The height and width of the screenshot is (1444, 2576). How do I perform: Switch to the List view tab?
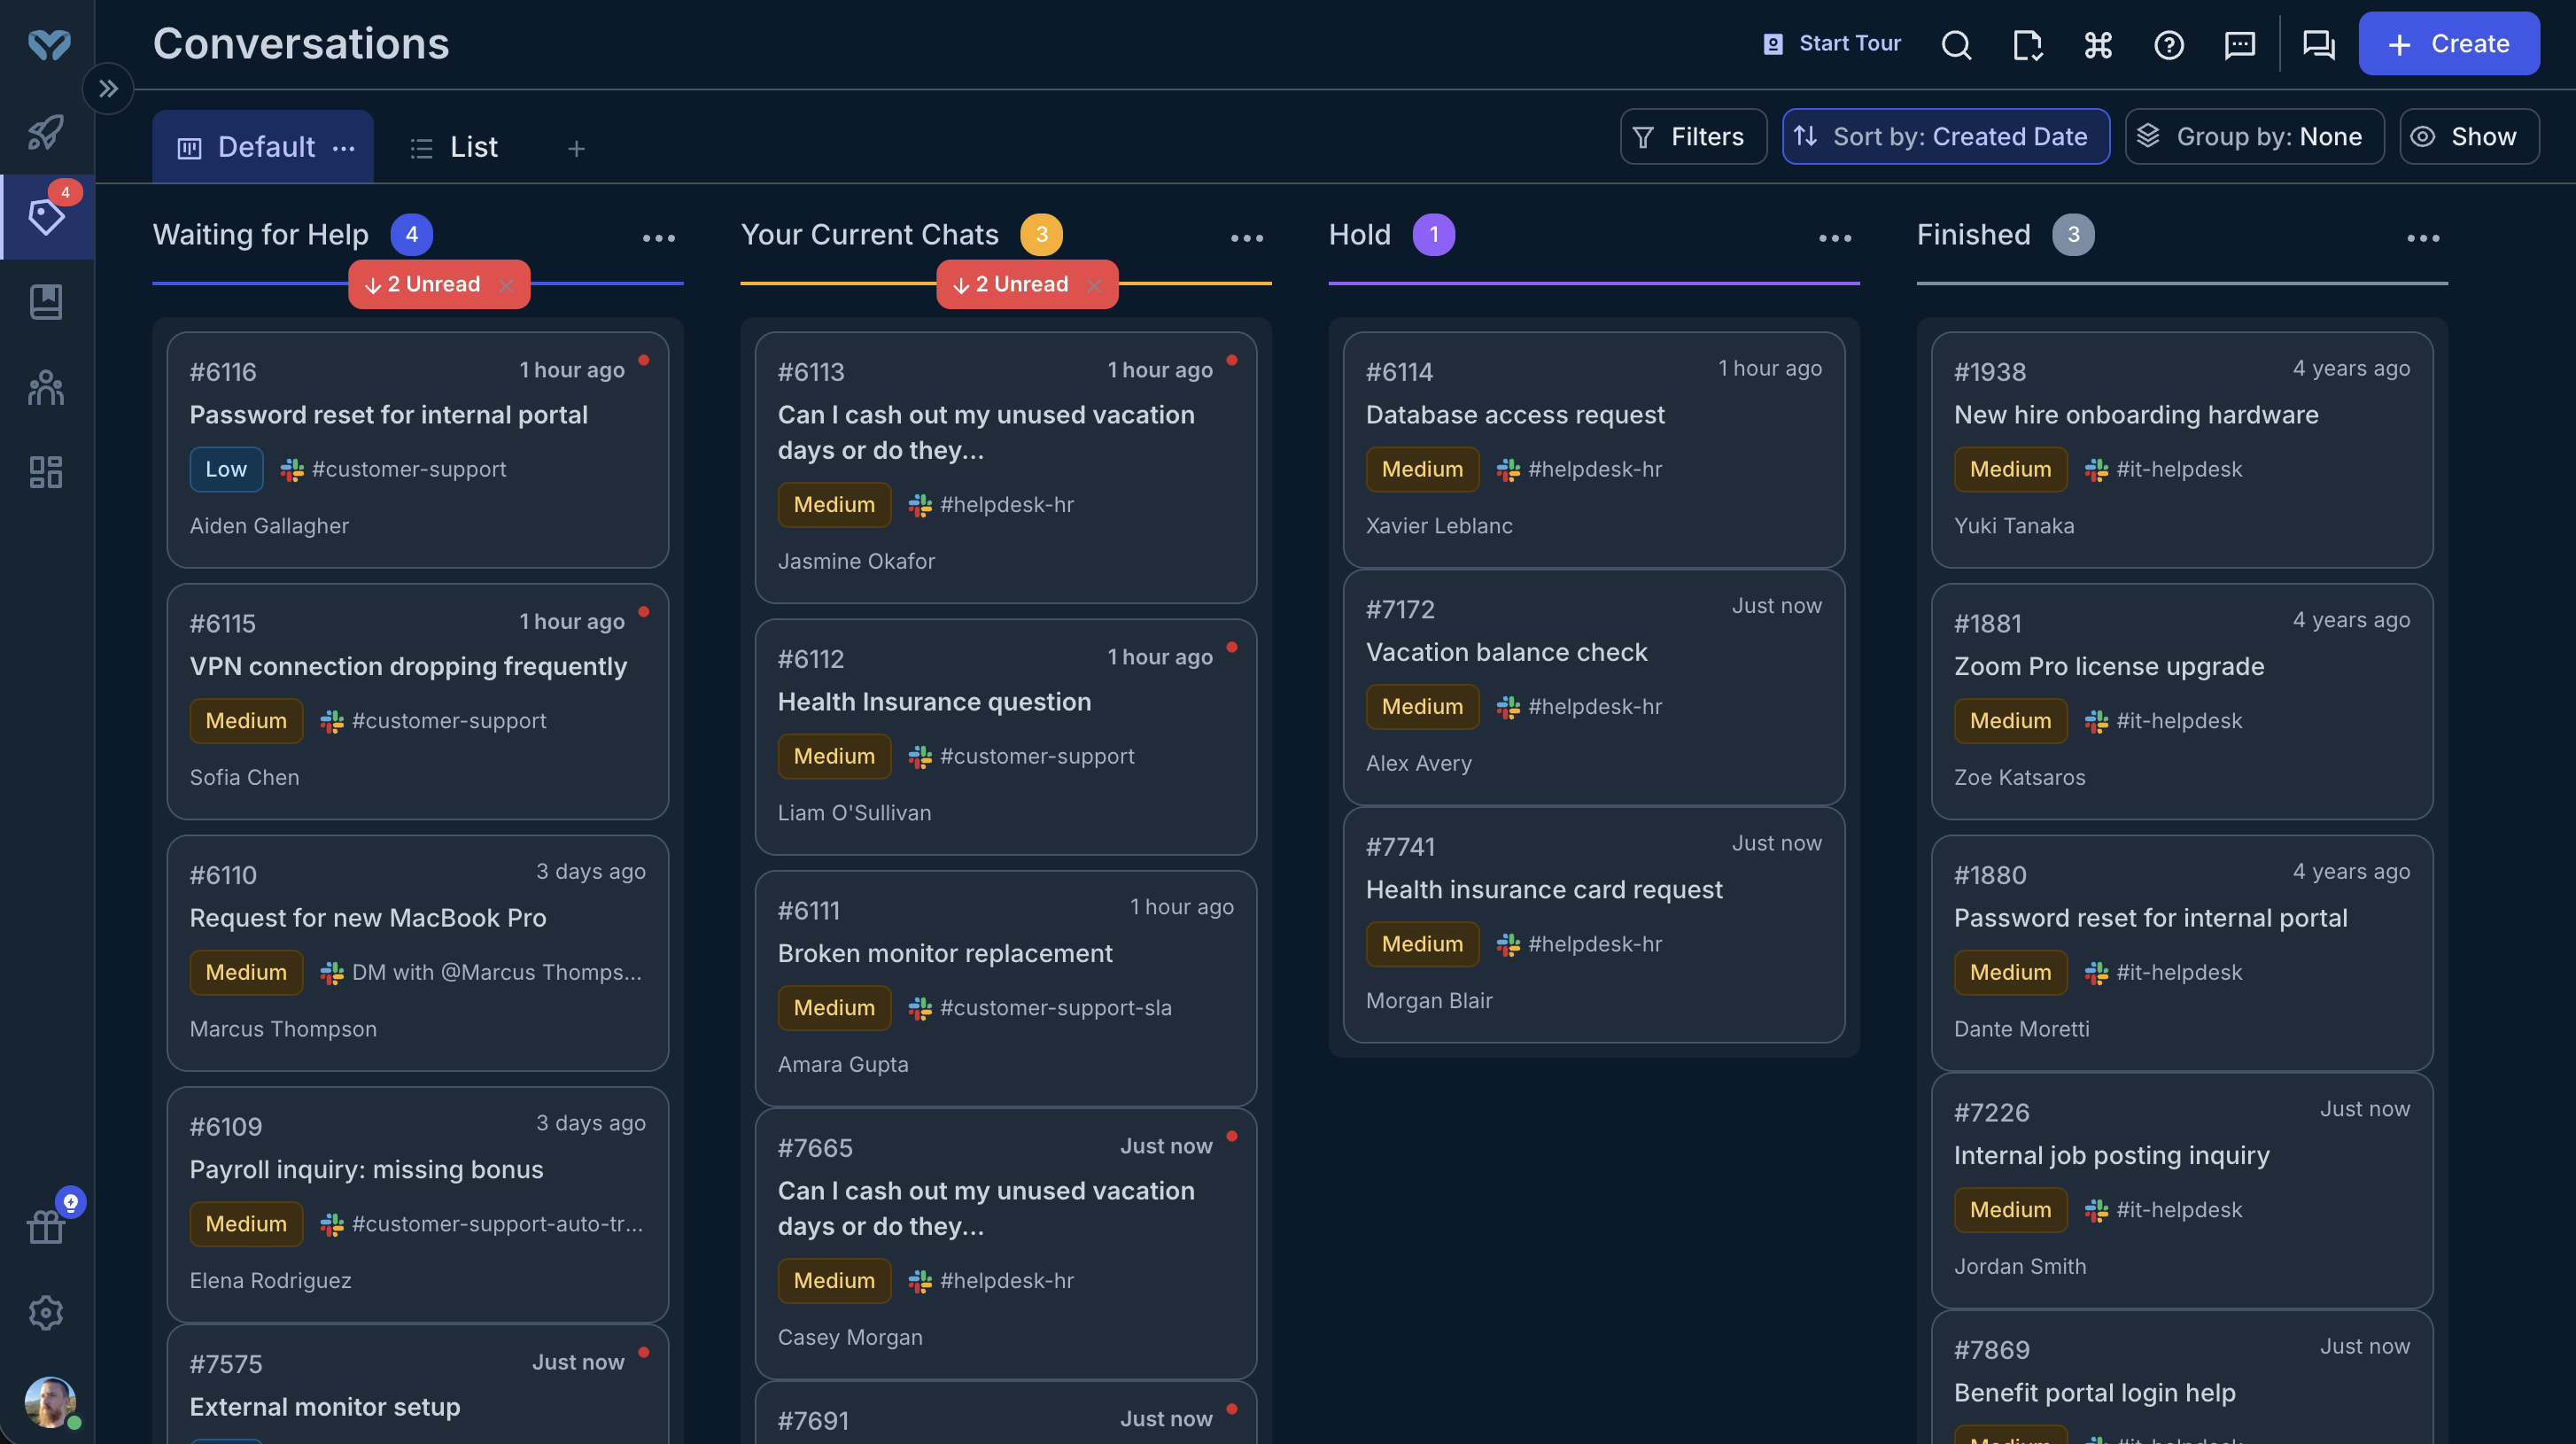[454, 147]
